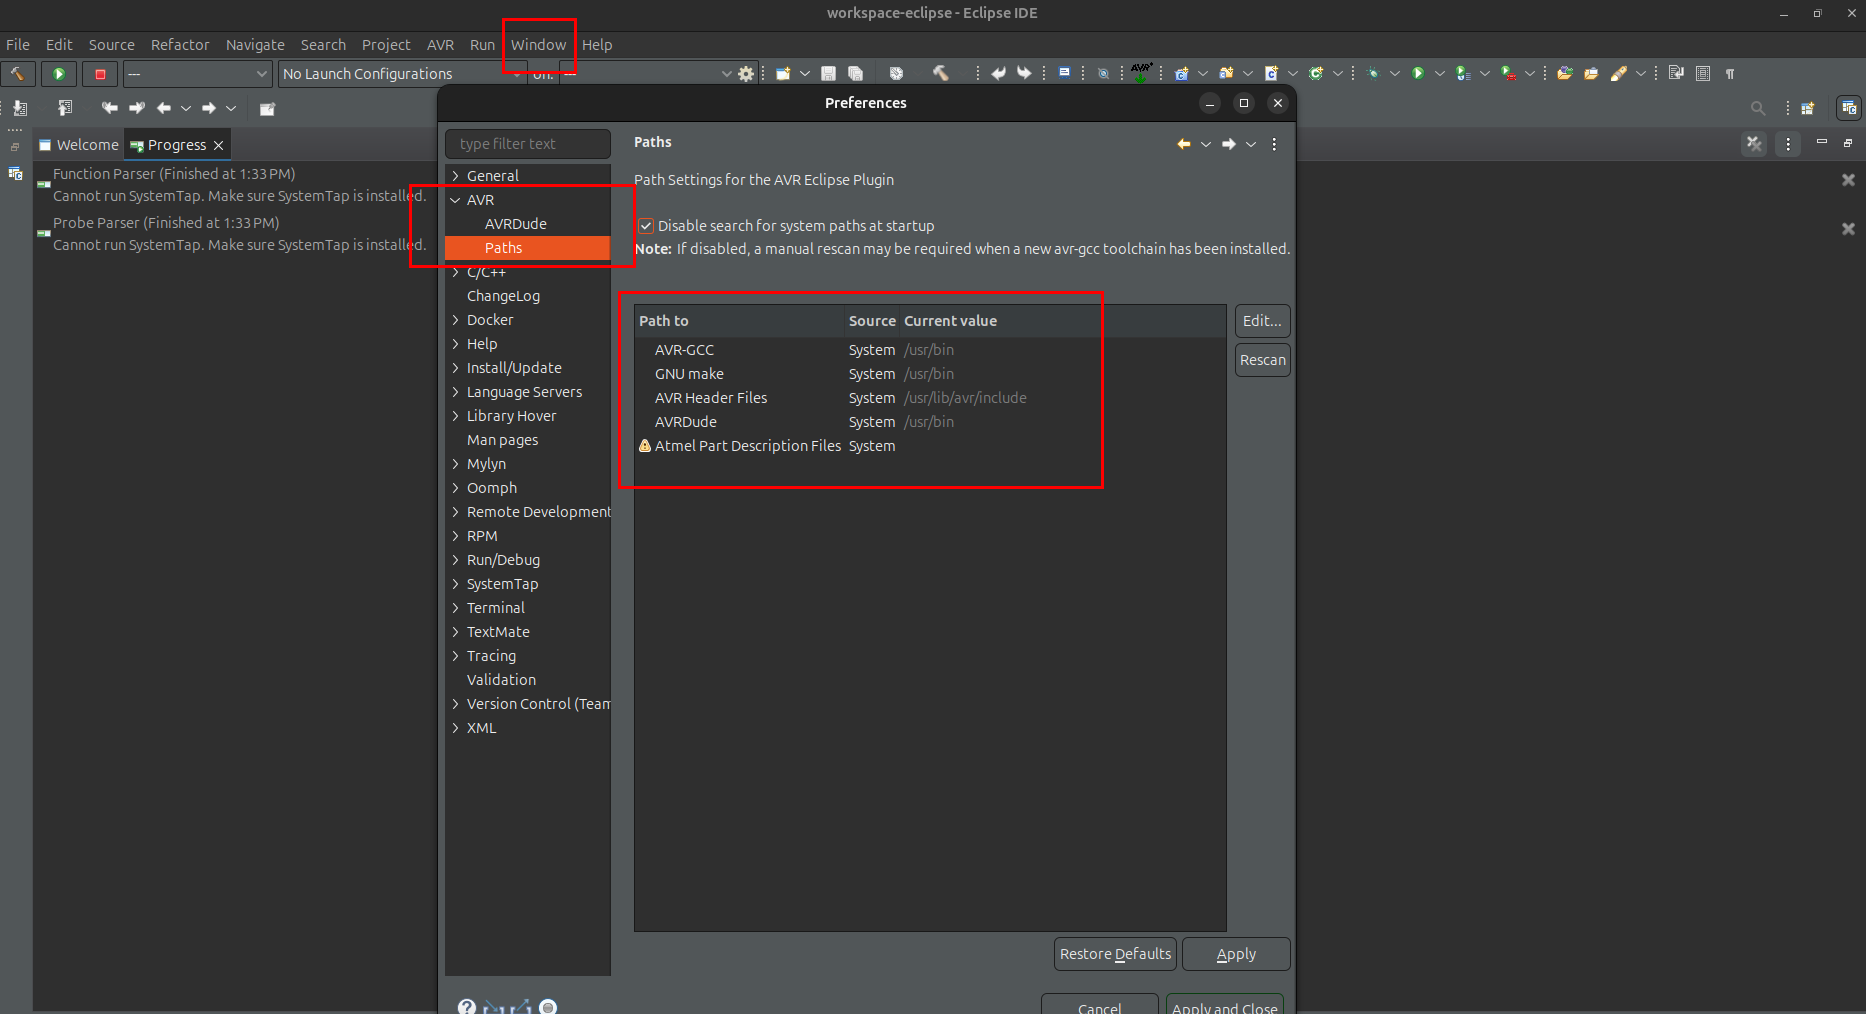The image size is (1866, 1014).
Task: Expand the General preferences node
Action: coord(456,176)
